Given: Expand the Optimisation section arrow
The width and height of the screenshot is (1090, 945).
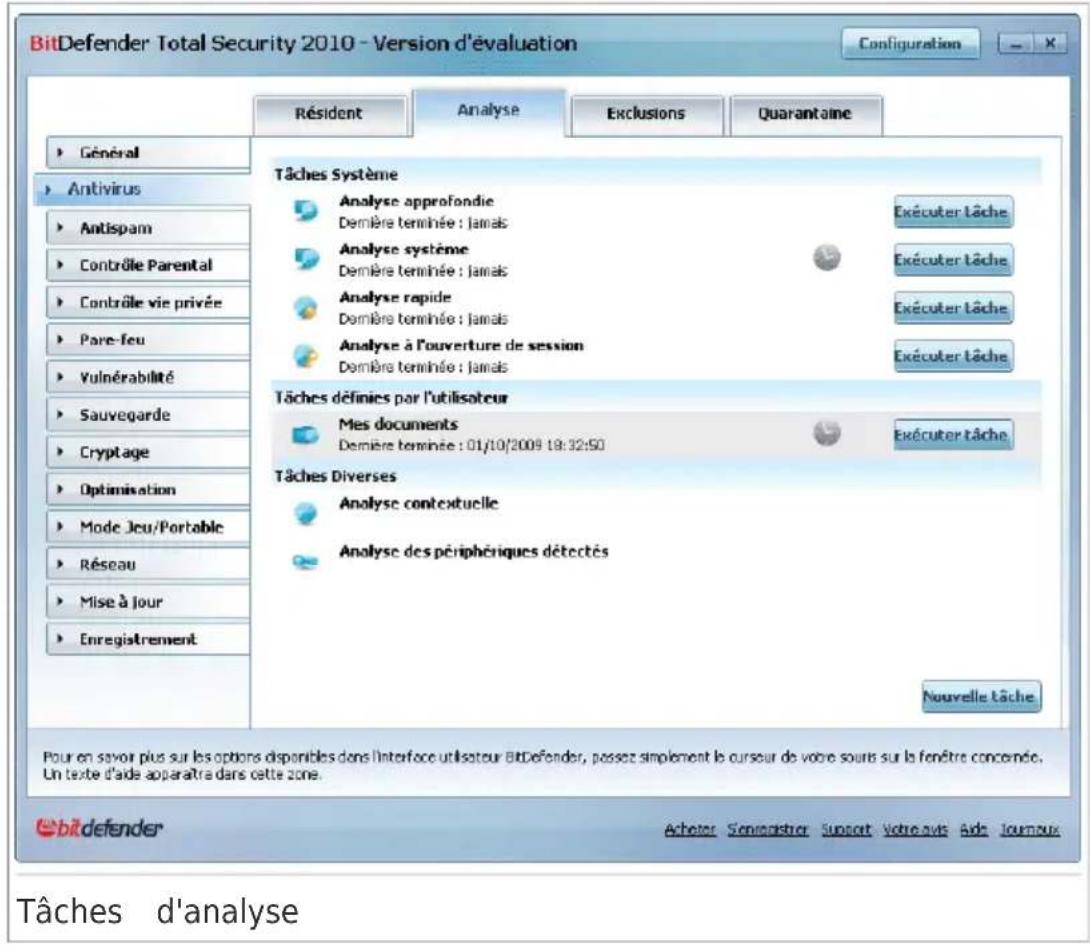Looking at the screenshot, I should [x=60, y=490].
